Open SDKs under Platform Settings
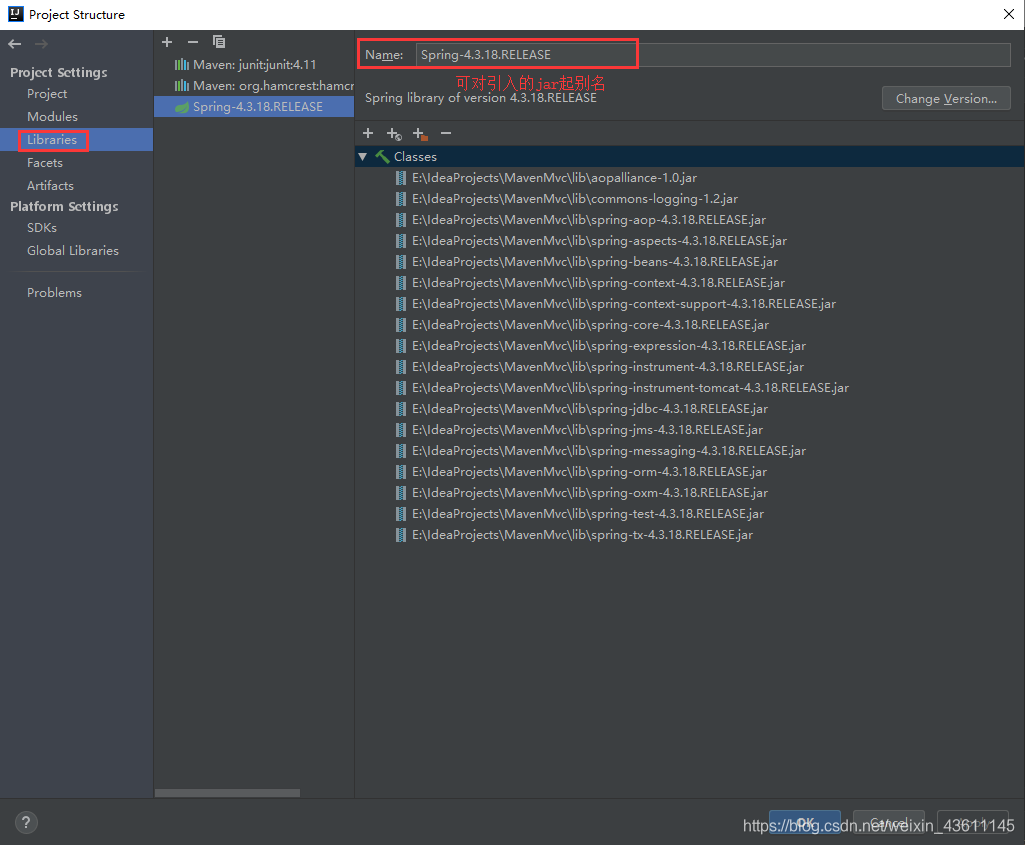Viewport: 1025px width, 845px height. click(x=42, y=227)
